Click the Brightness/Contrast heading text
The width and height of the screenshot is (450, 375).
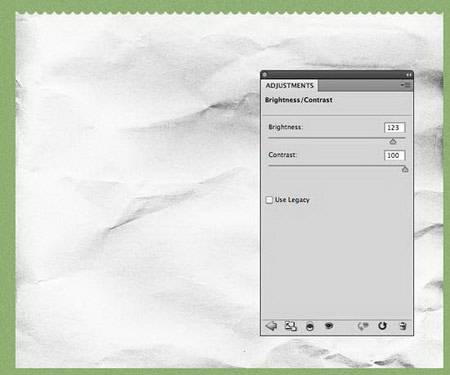click(x=299, y=100)
